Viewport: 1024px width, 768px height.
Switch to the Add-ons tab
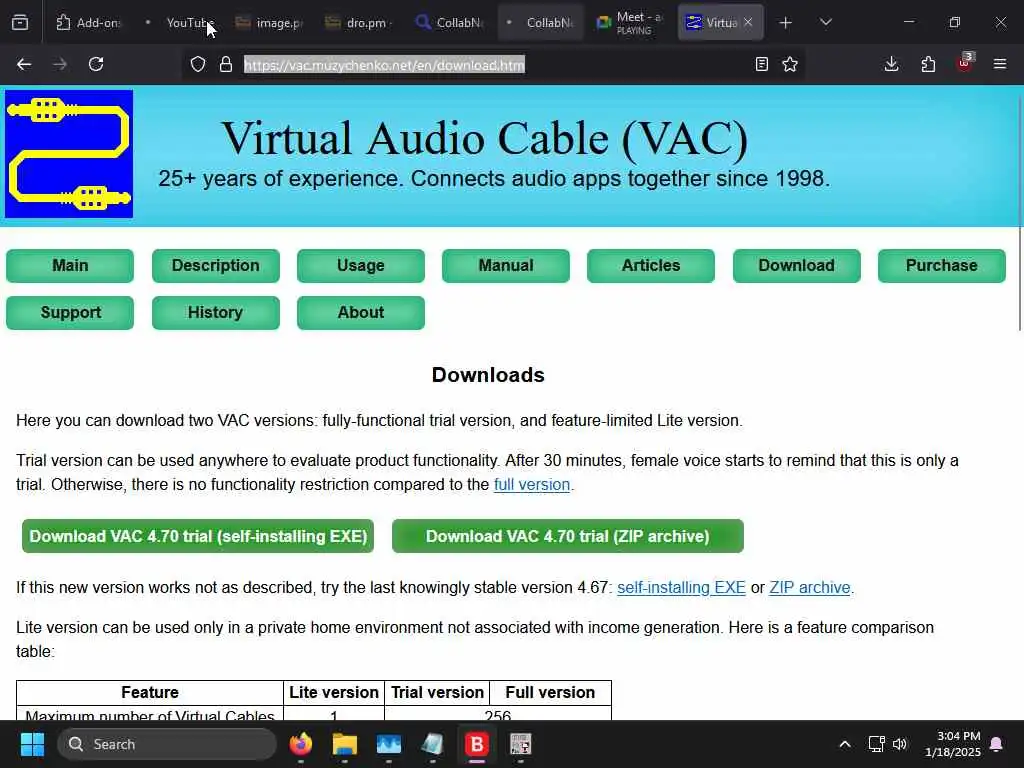tap(88, 23)
